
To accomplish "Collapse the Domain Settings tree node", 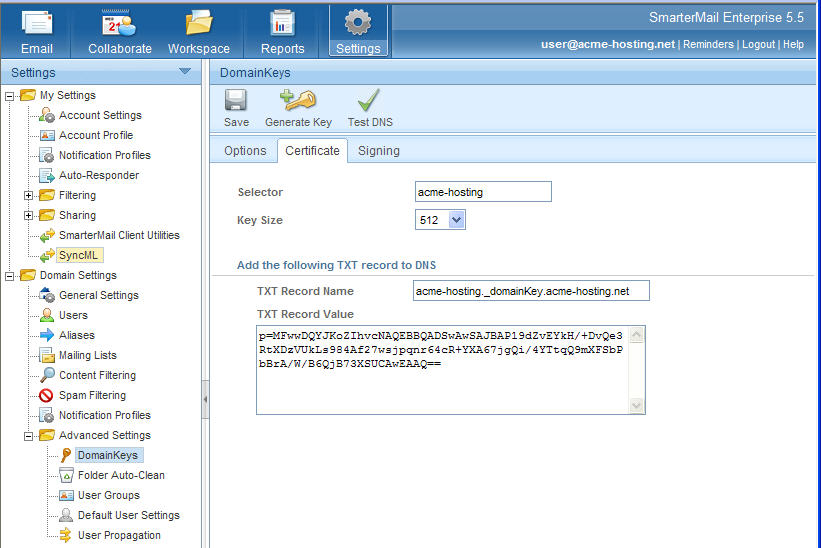I will click(9, 276).
